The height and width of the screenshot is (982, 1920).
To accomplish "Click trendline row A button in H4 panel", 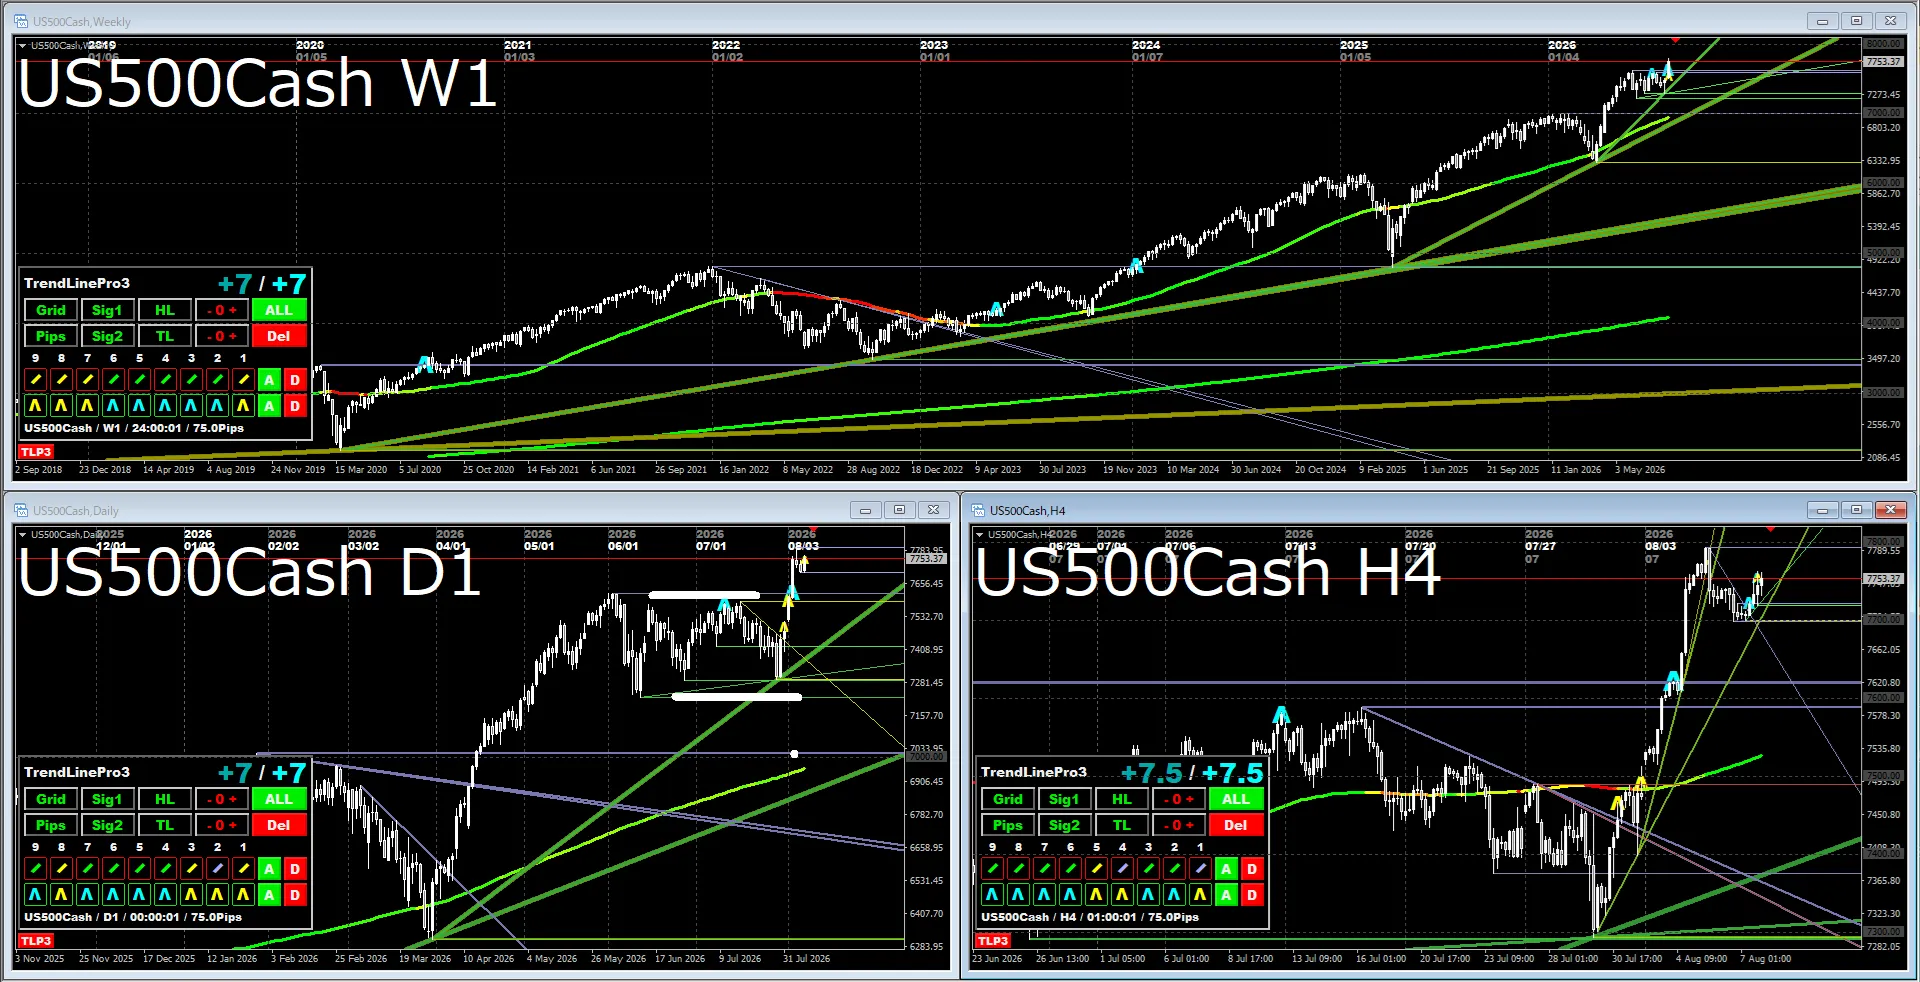I will click(1226, 869).
